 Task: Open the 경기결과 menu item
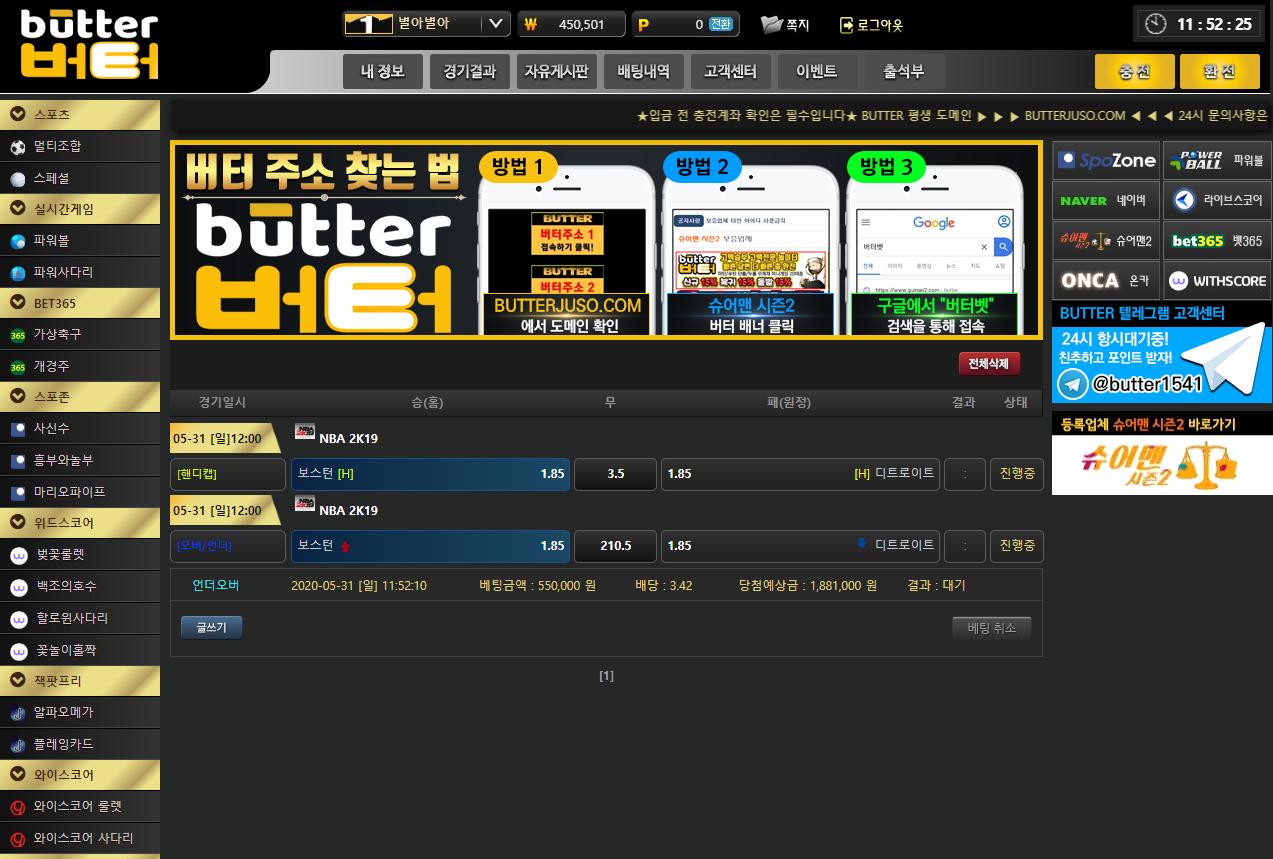tap(469, 72)
